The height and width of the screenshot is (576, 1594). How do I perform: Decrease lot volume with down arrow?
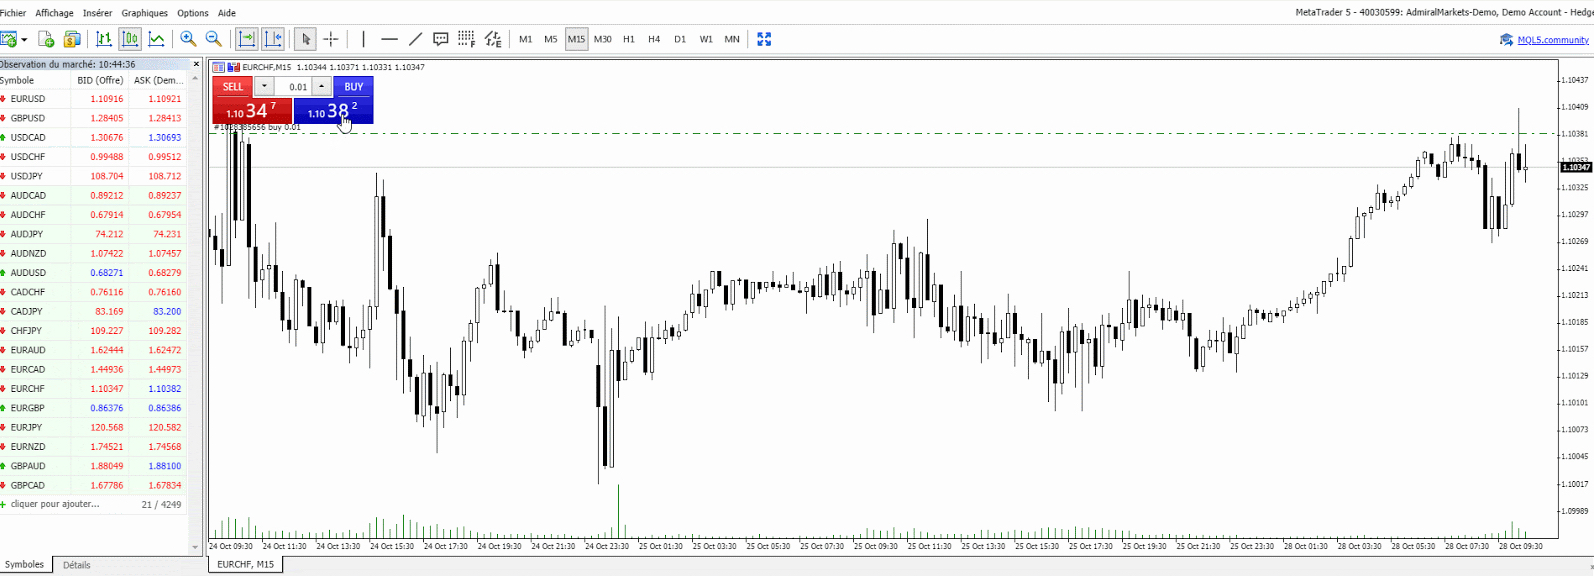click(264, 87)
